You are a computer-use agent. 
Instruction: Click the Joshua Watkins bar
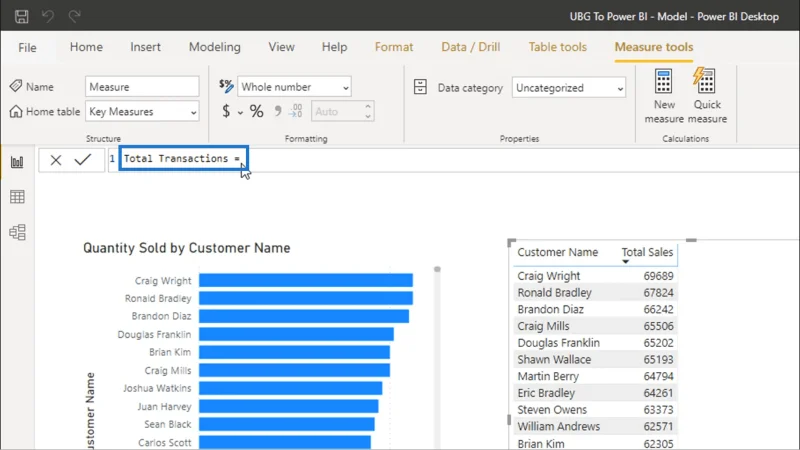[290, 388]
